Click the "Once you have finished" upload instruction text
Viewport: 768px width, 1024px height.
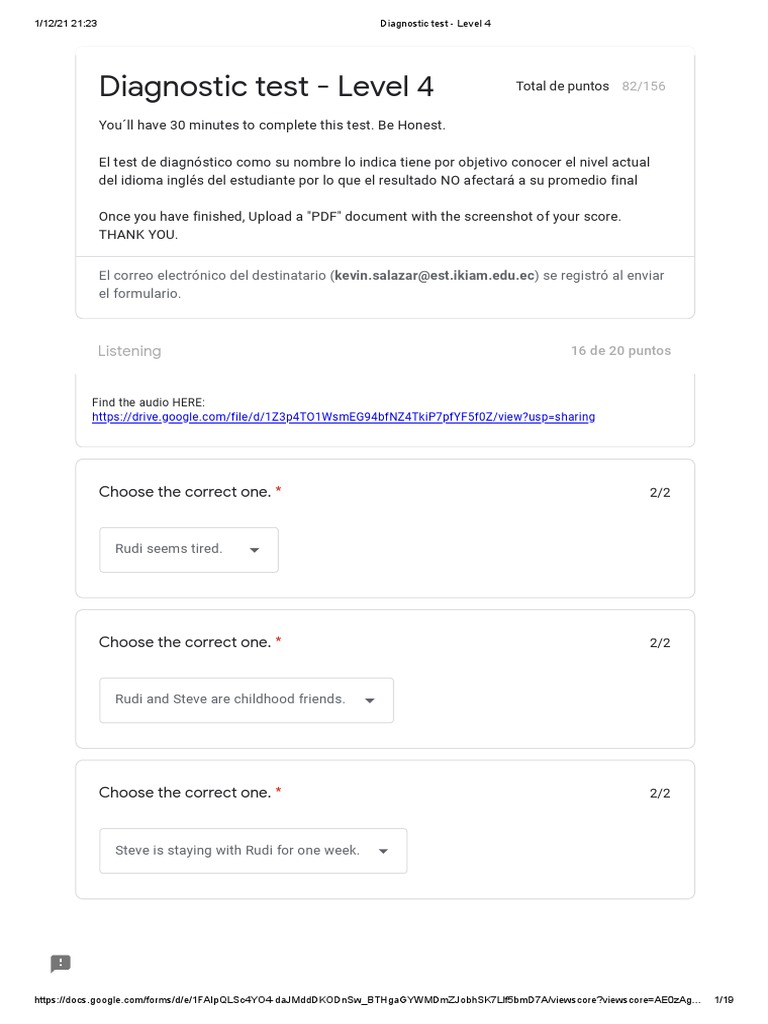tap(359, 216)
